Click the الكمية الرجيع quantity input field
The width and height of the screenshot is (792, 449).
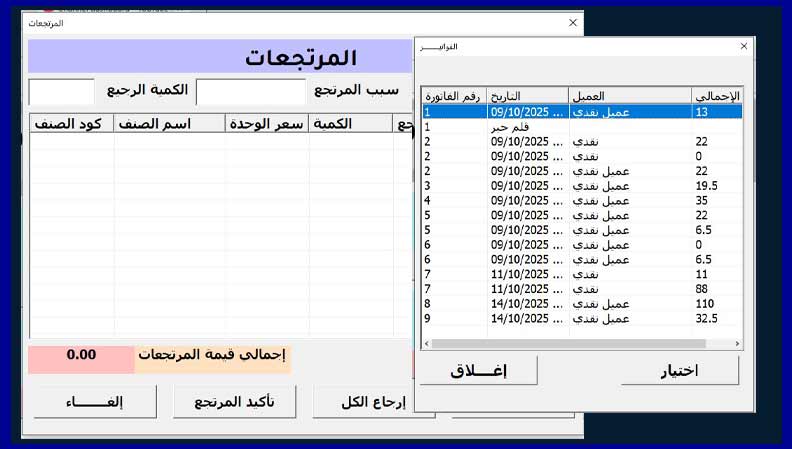(x=61, y=92)
